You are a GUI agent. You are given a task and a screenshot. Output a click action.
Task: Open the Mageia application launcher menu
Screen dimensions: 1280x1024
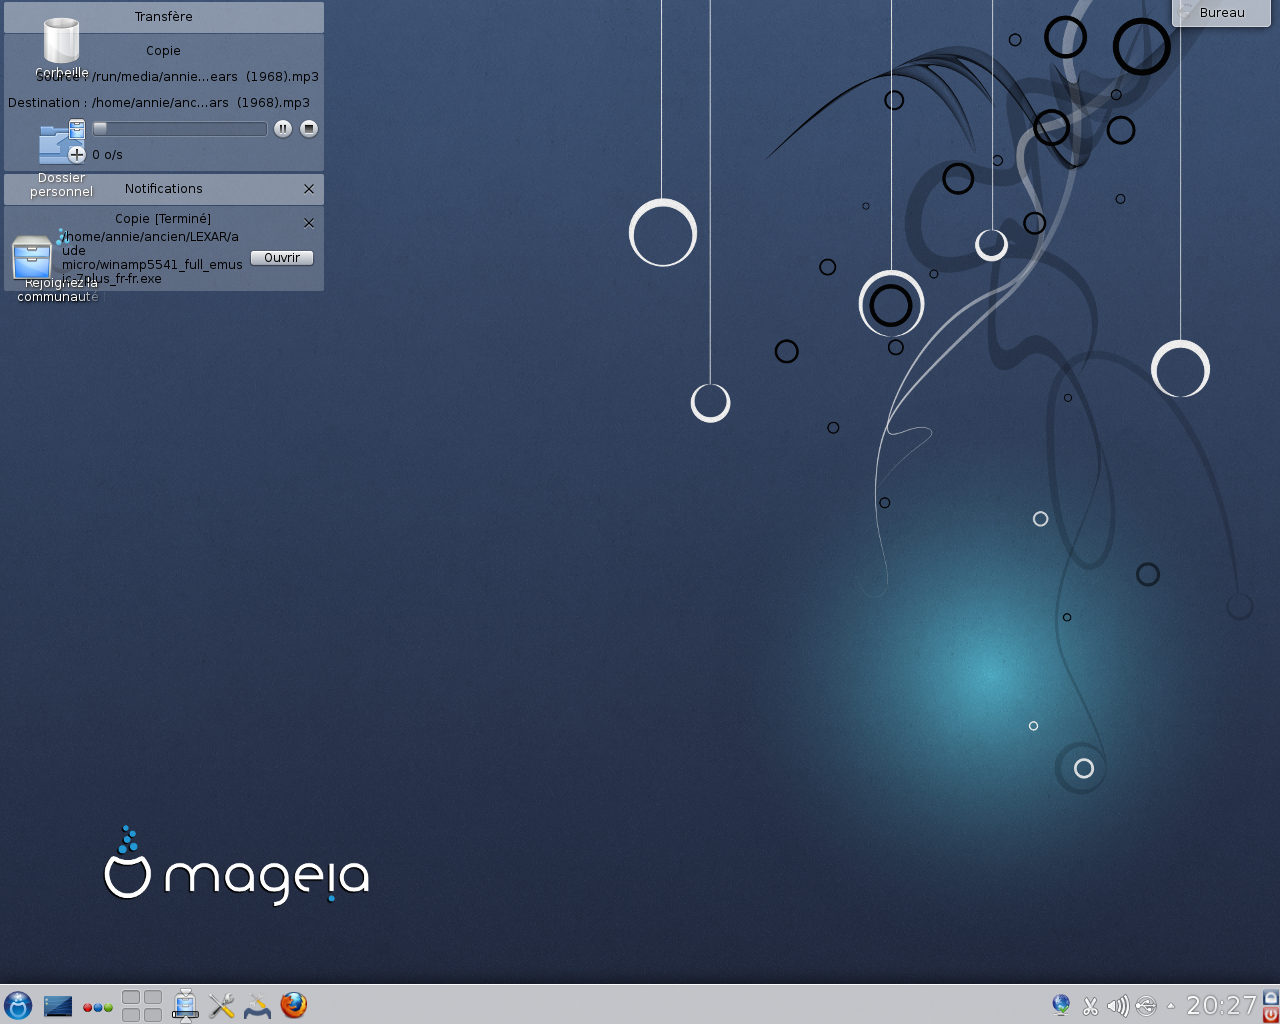18,1005
